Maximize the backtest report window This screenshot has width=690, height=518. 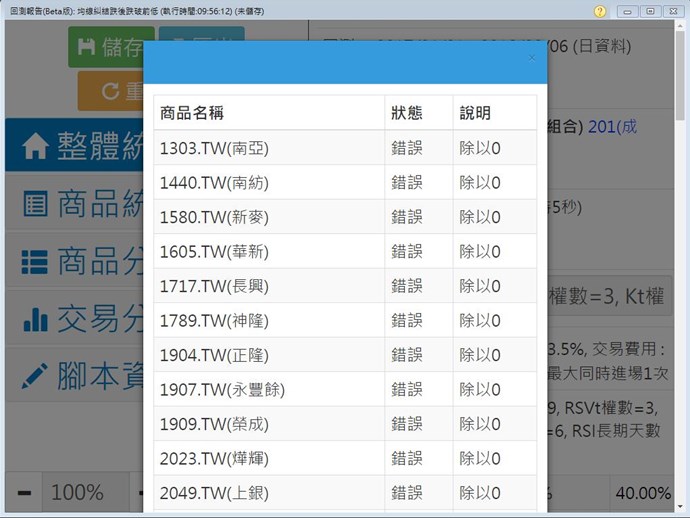[650, 11]
